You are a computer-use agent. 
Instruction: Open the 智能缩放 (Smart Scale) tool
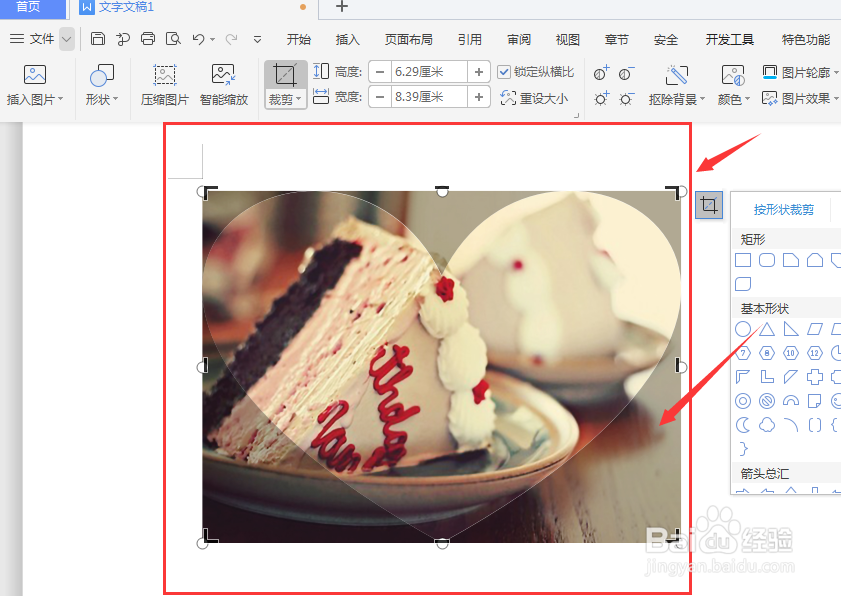coord(223,85)
